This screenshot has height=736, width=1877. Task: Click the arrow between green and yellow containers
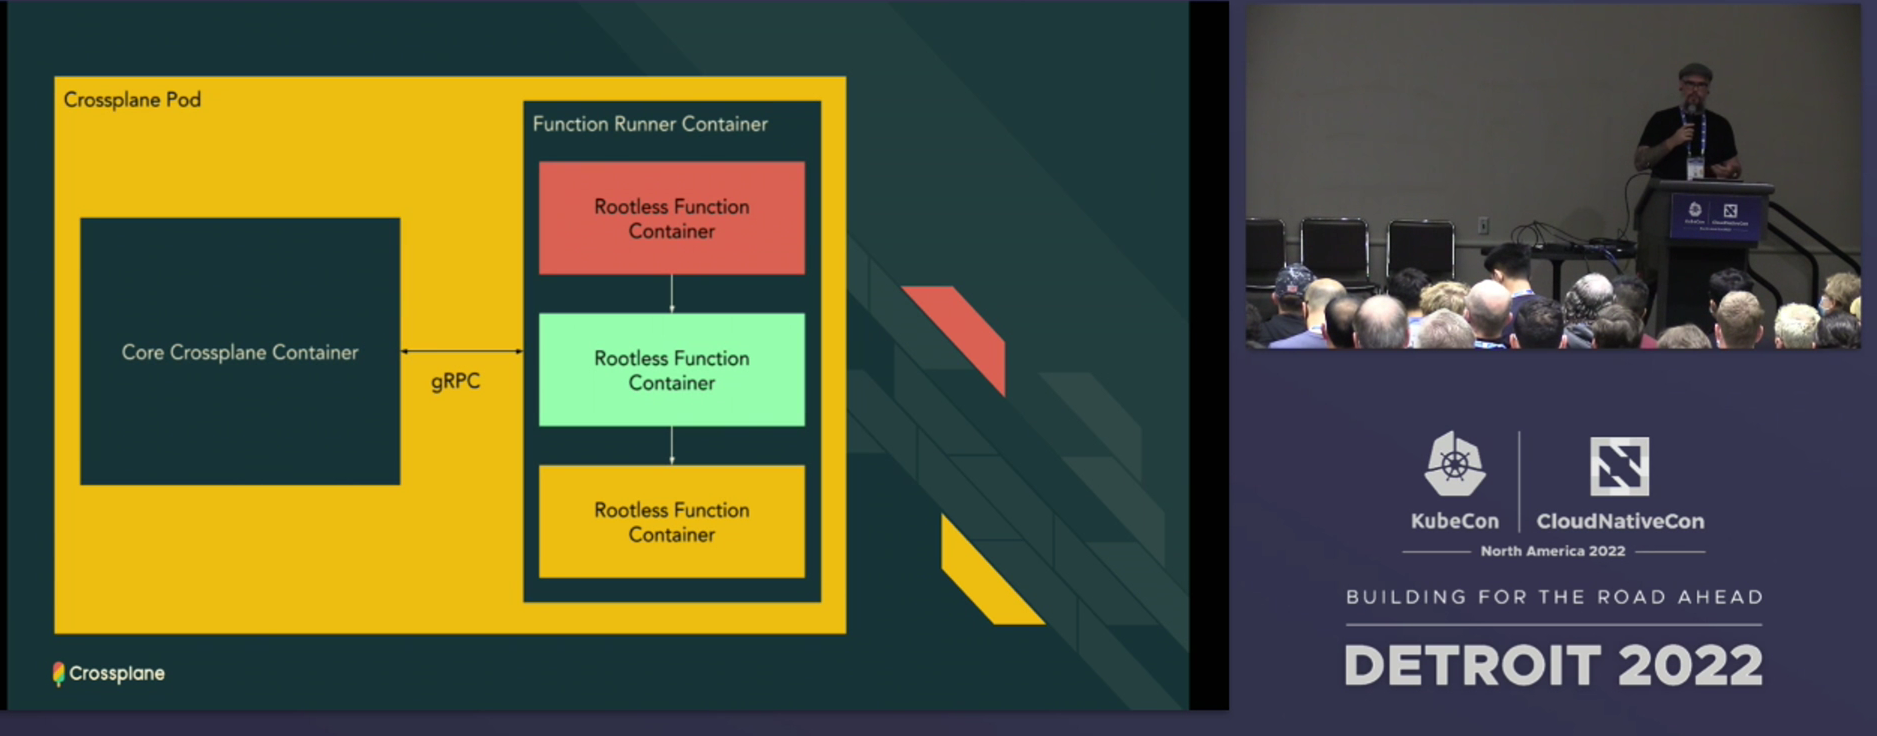click(672, 445)
